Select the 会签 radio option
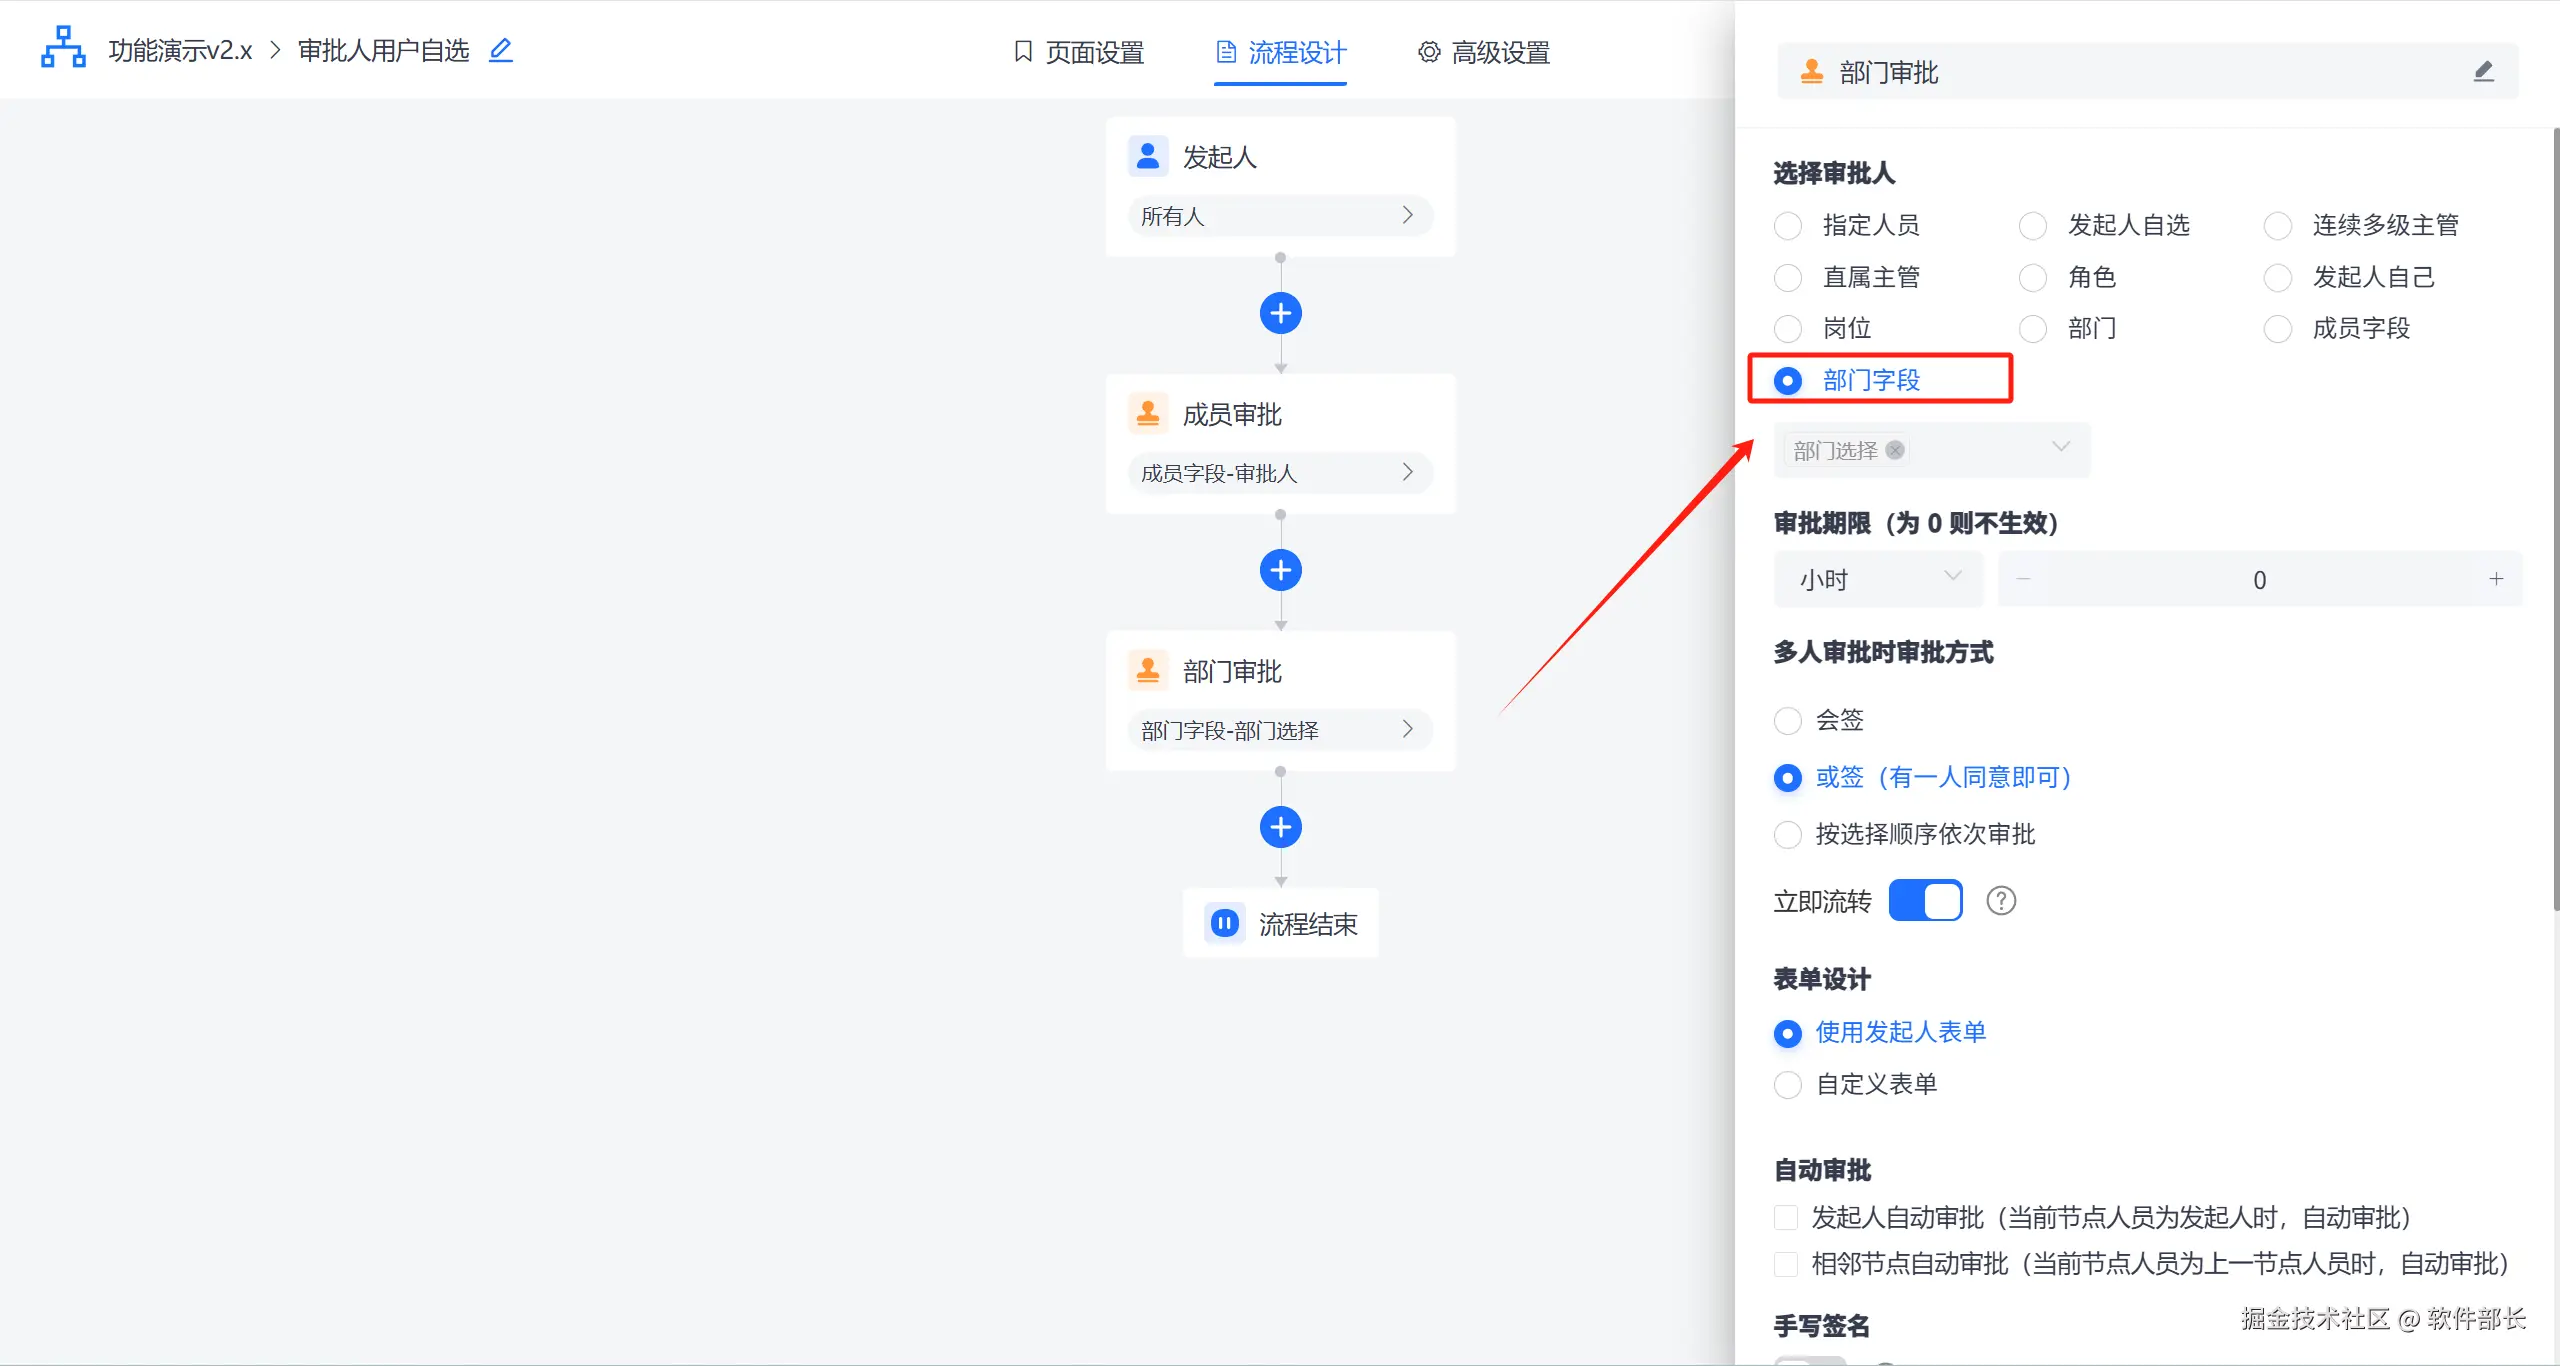Screen dimensions: 2560x1366 click(x=1788, y=720)
